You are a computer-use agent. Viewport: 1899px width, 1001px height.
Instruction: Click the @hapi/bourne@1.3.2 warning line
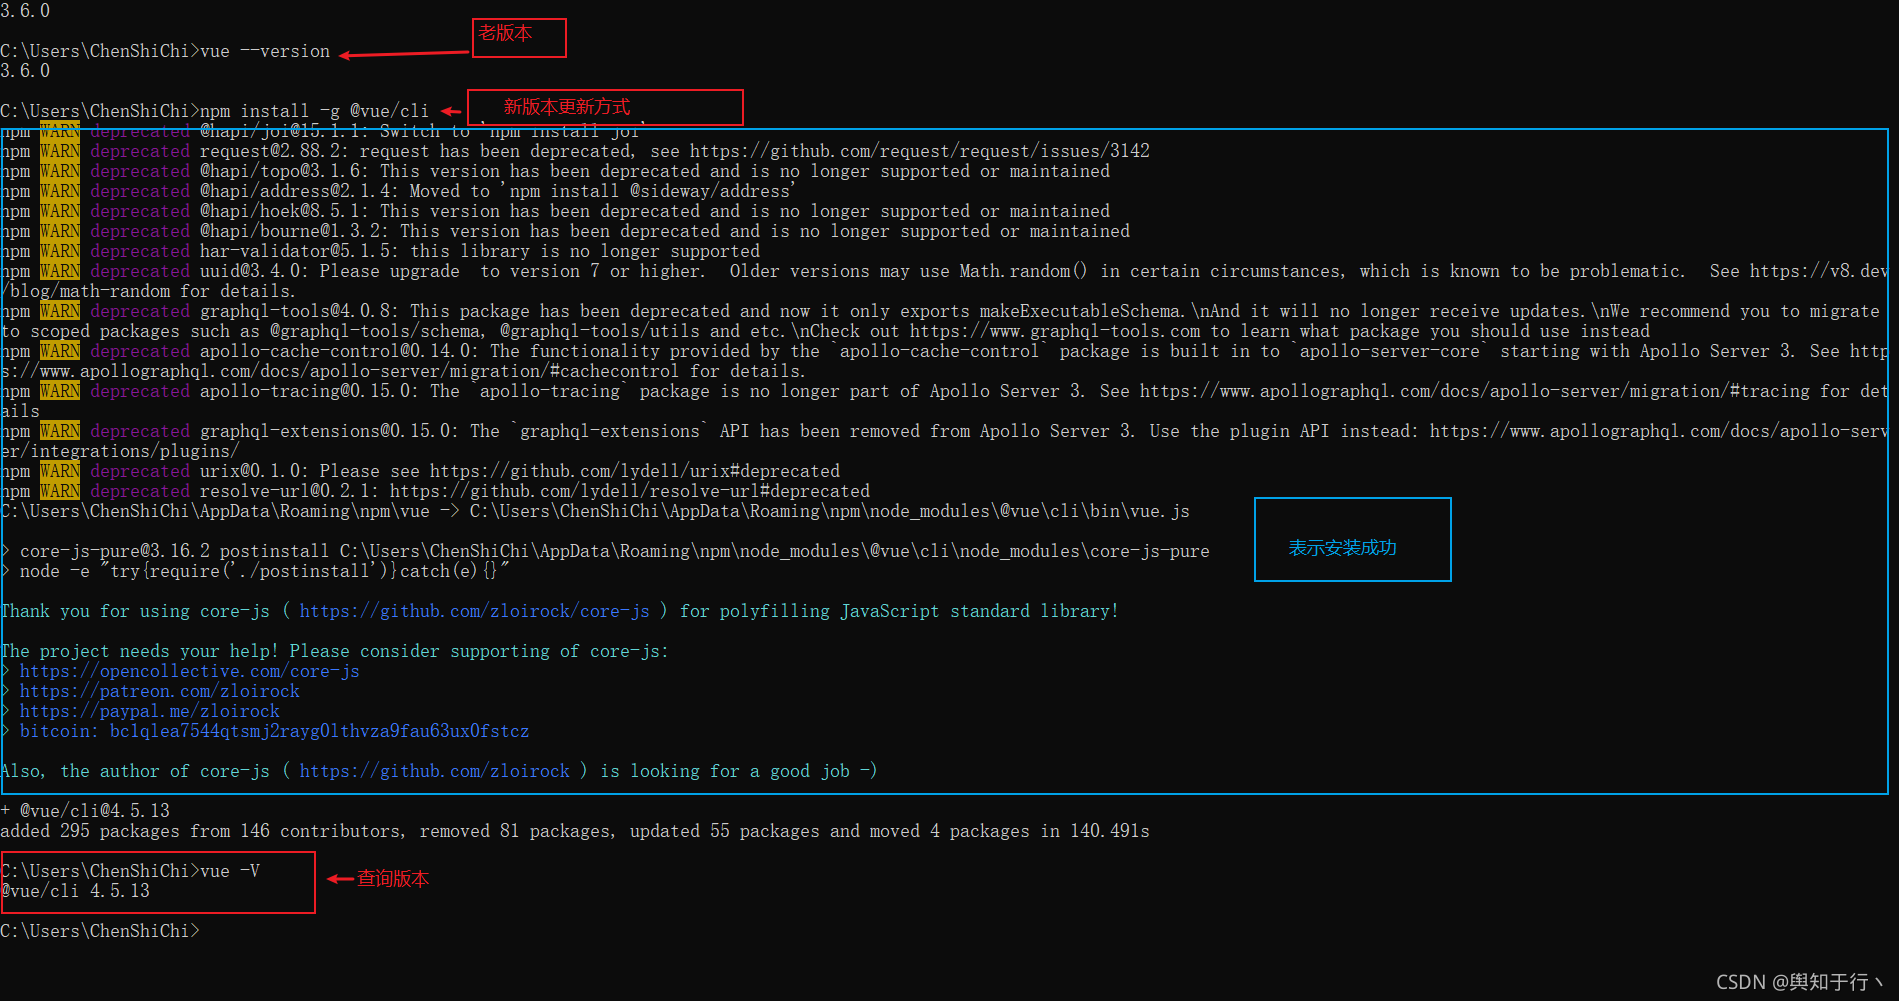pos(565,231)
